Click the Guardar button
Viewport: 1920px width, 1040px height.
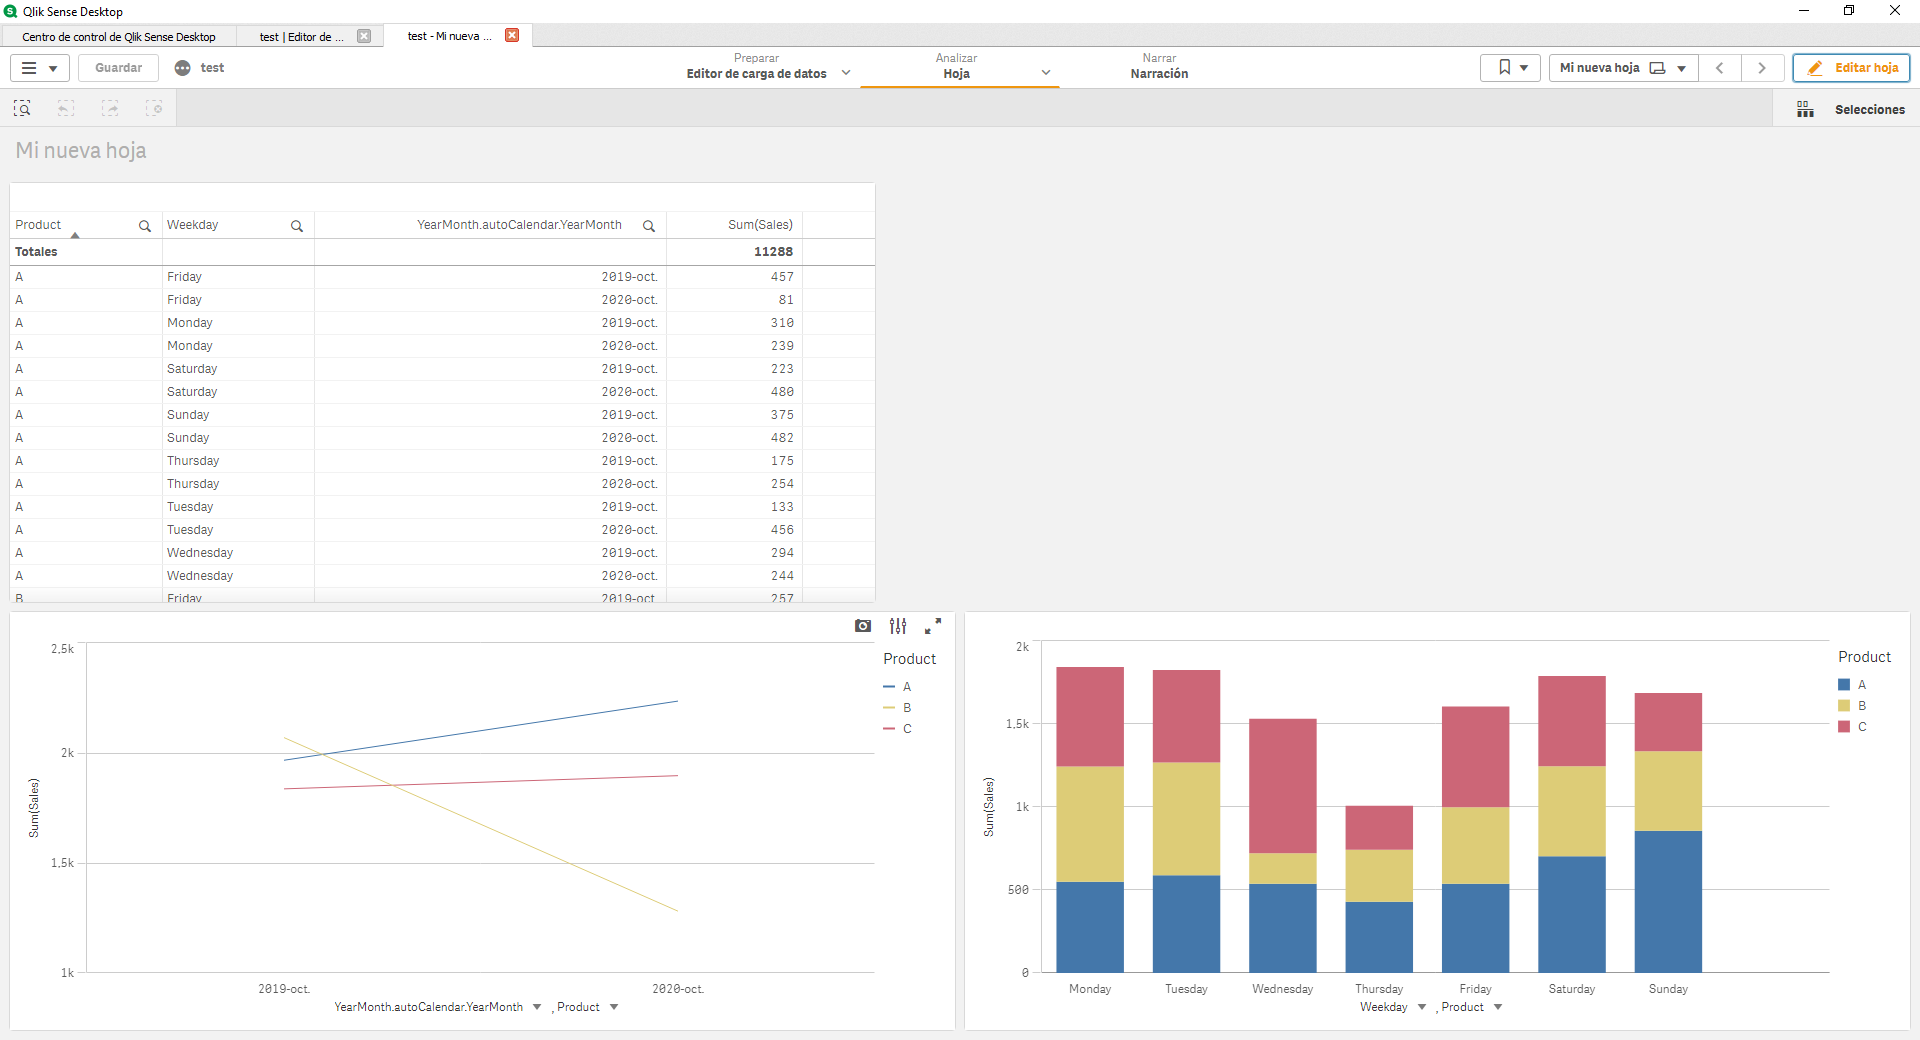(117, 68)
